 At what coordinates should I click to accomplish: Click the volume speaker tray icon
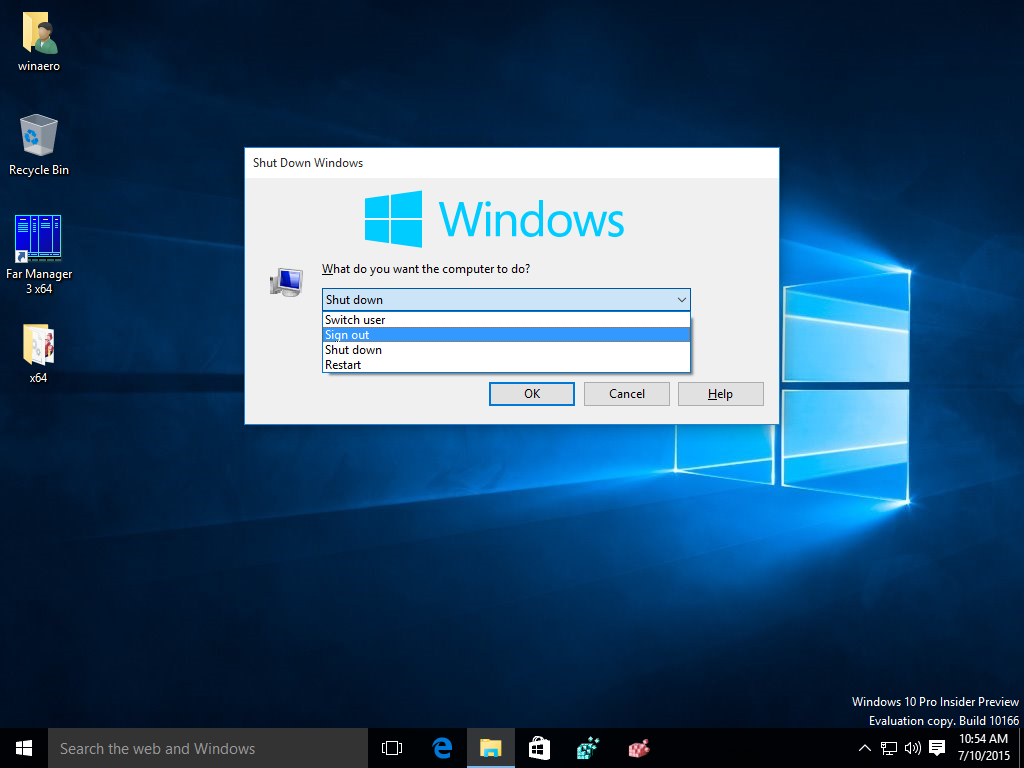coord(912,748)
